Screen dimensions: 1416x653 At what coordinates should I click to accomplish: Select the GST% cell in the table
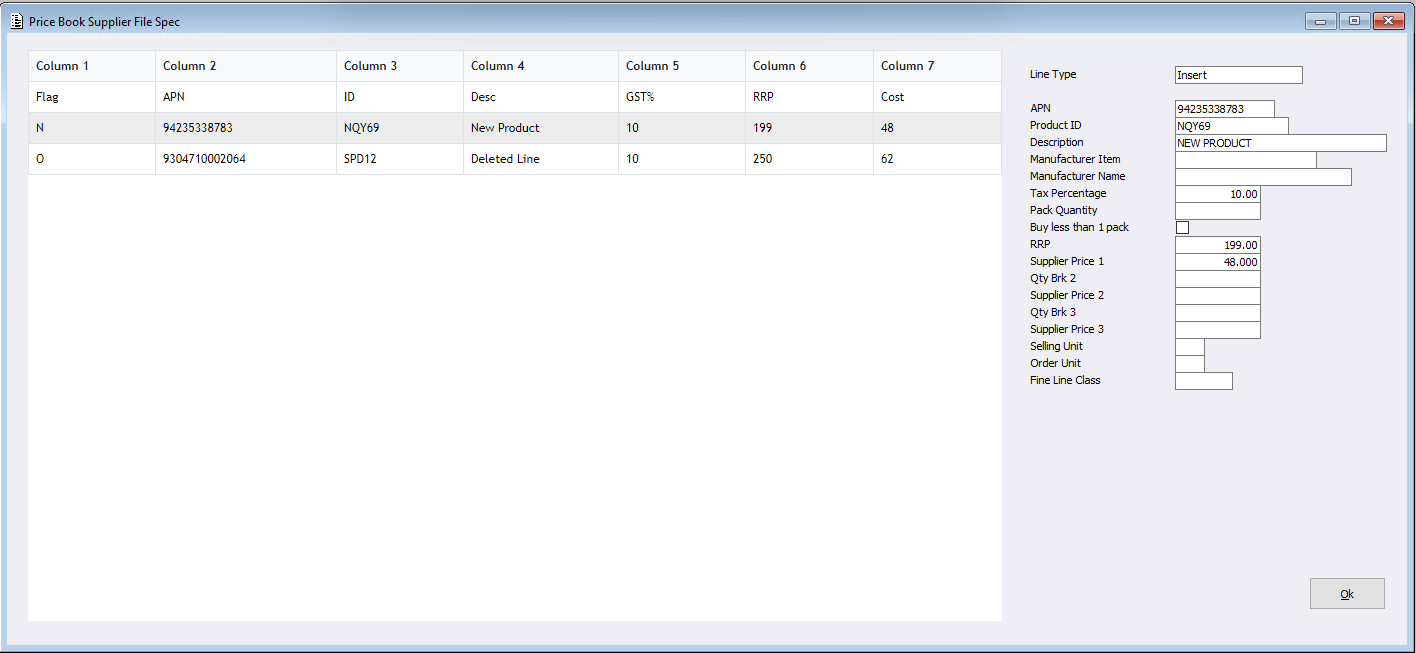(682, 97)
